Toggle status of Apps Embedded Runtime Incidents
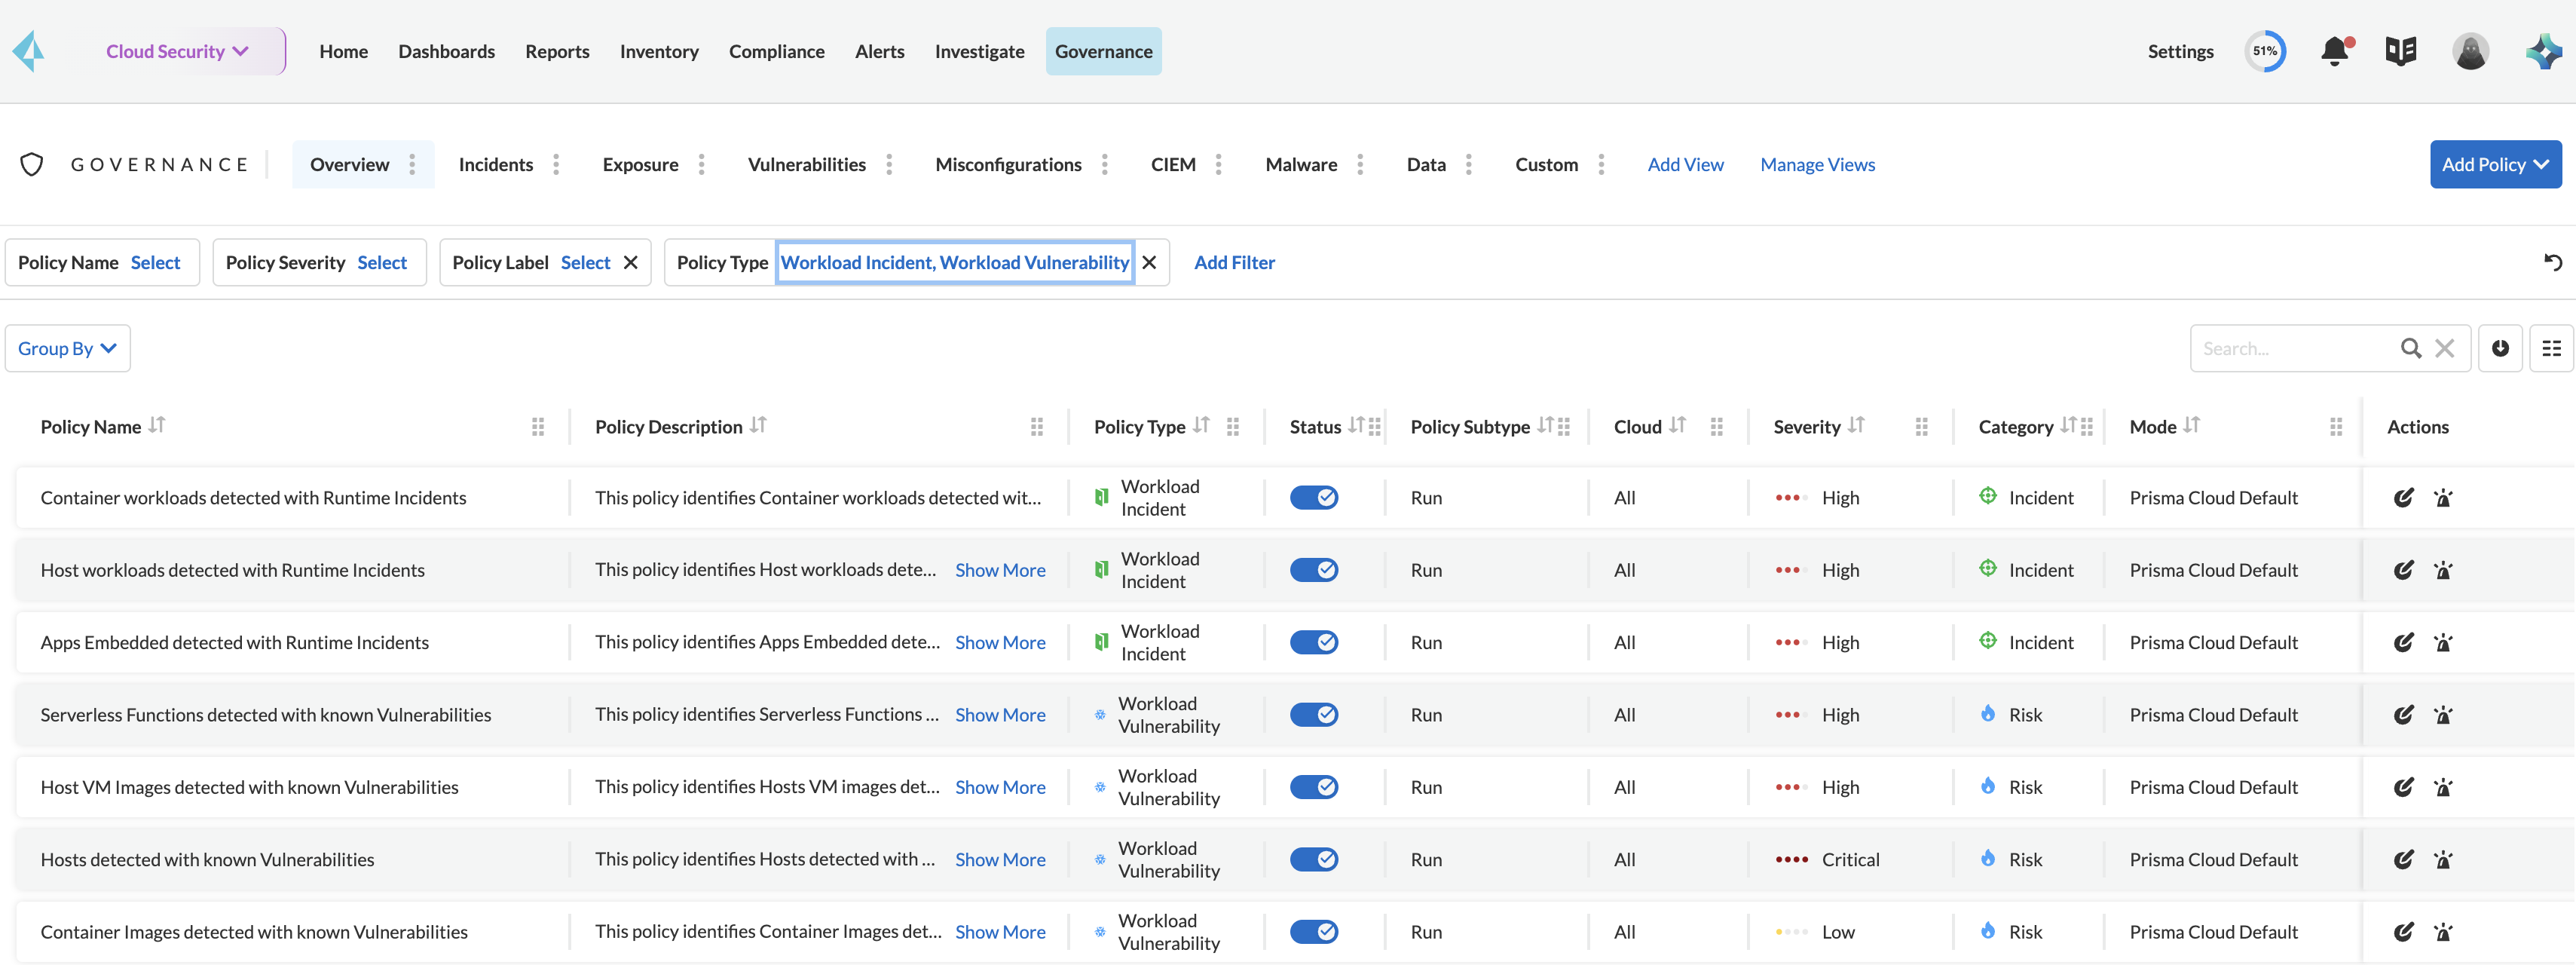 (1314, 642)
